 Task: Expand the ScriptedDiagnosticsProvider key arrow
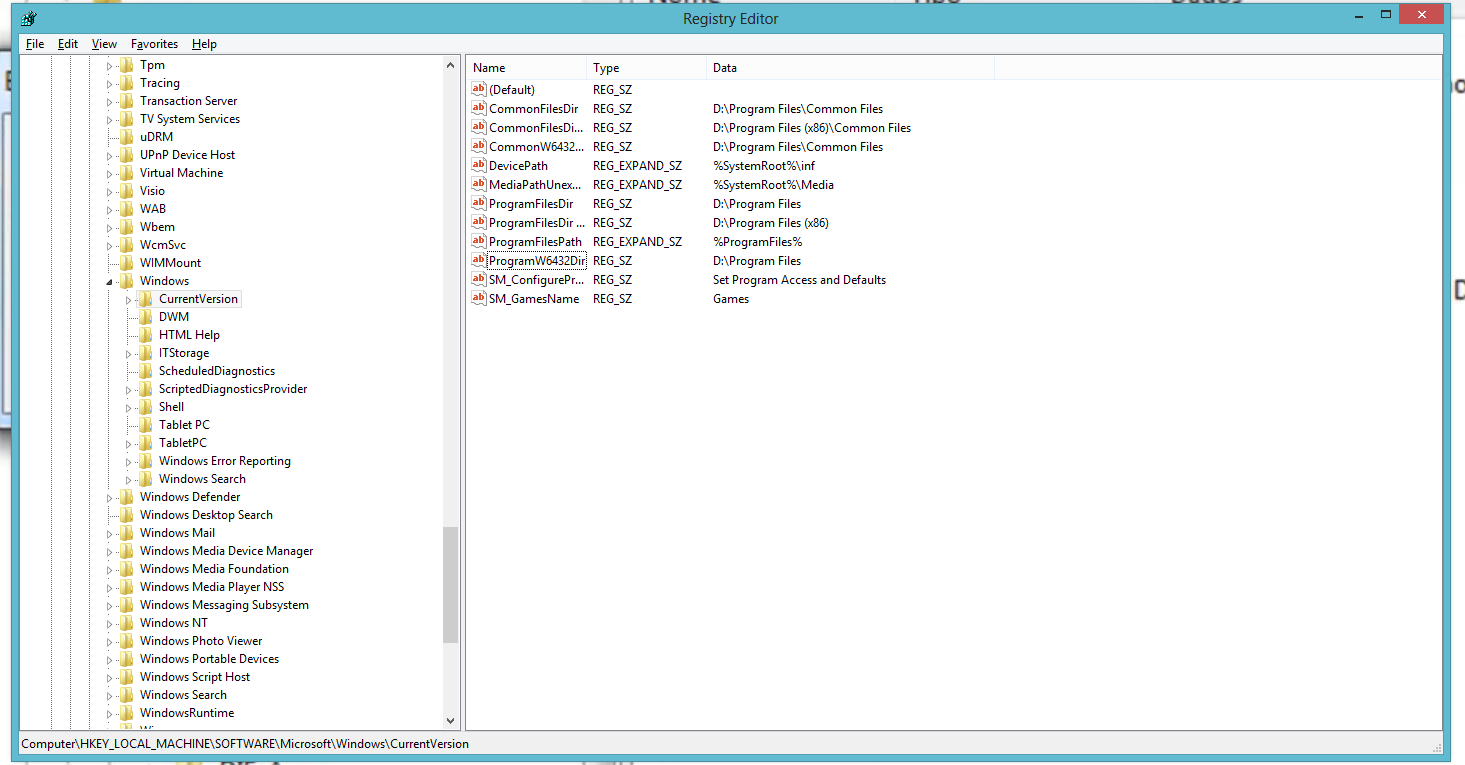coord(129,389)
